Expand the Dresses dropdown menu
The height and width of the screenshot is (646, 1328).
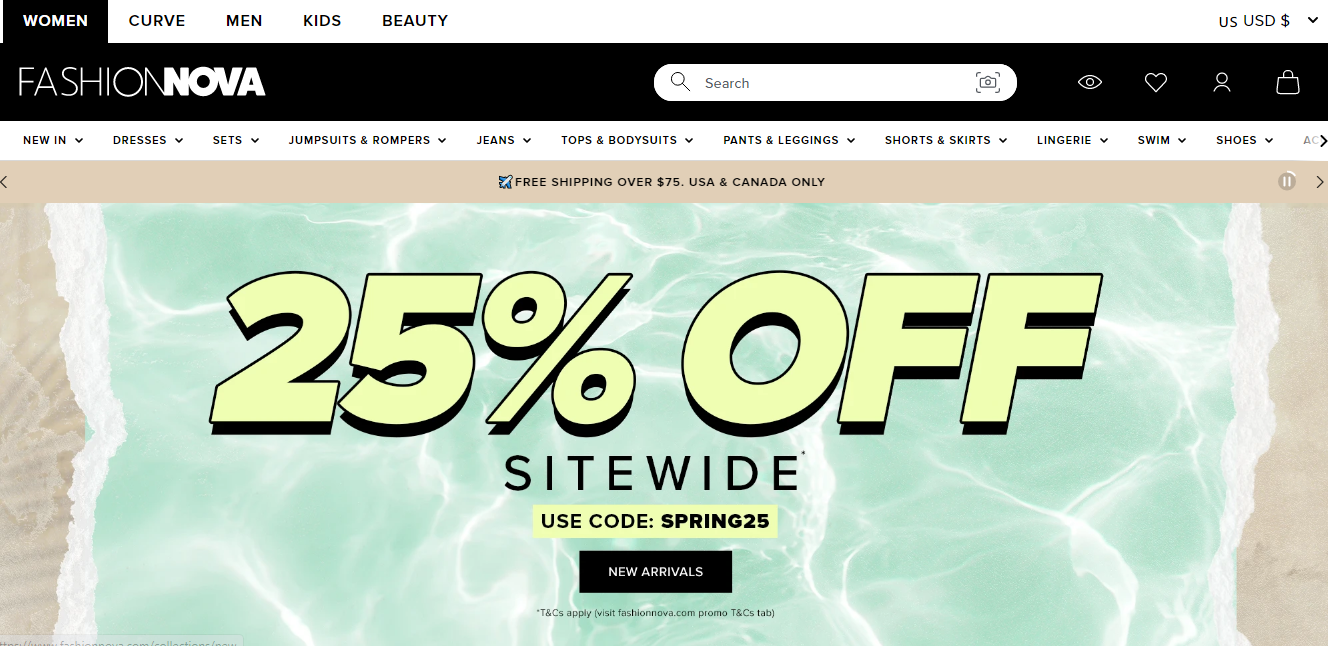coord(148,140)
